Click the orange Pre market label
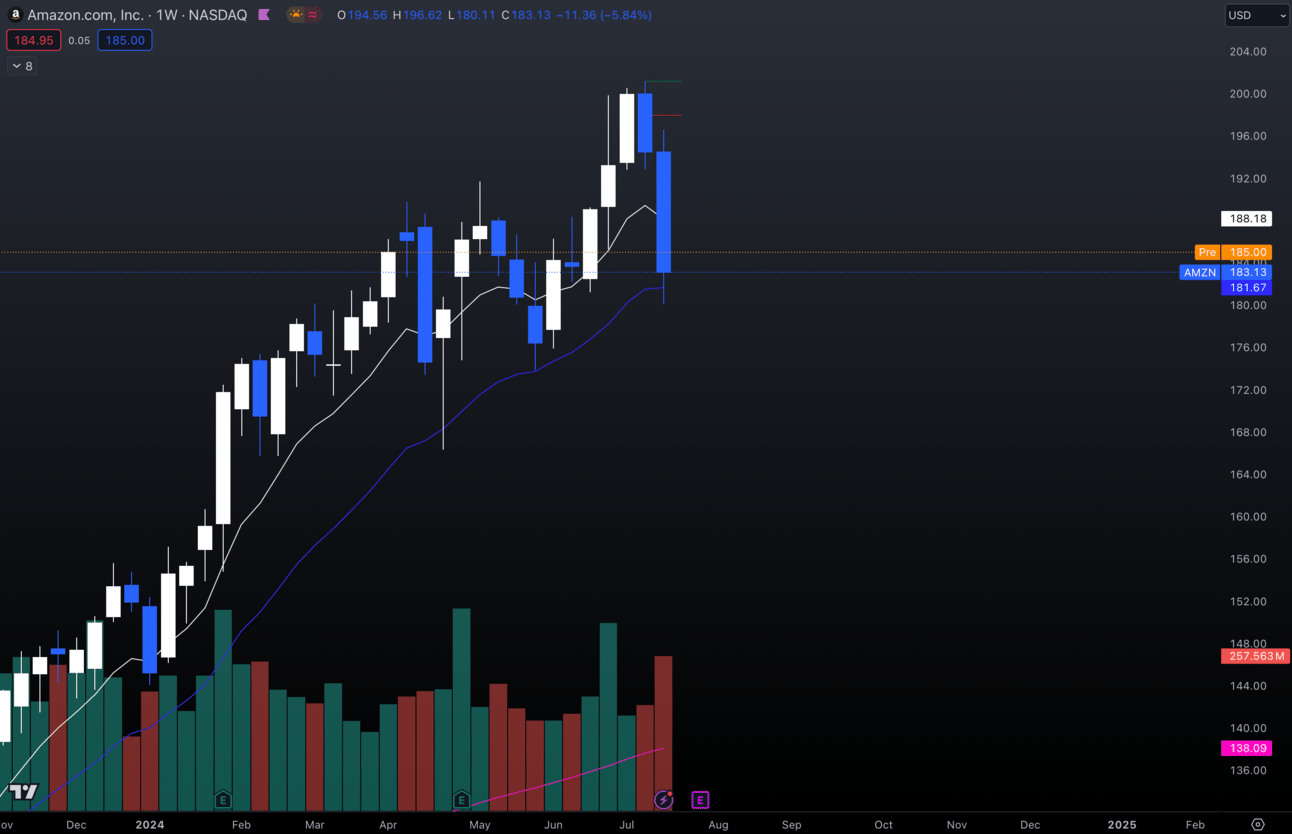The image size is (1292, 834). tap(1208, 252)
